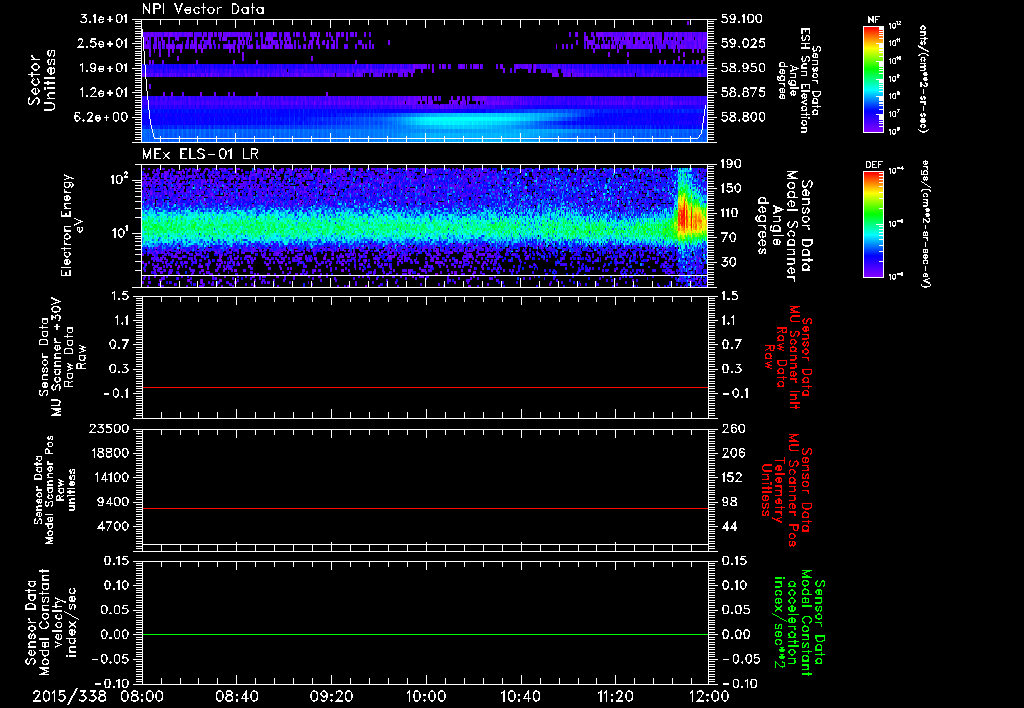Click the 10:40 time axis tick label
Image resolution: width=1024 pixels, height=708 pixels.
click(520, 696)
